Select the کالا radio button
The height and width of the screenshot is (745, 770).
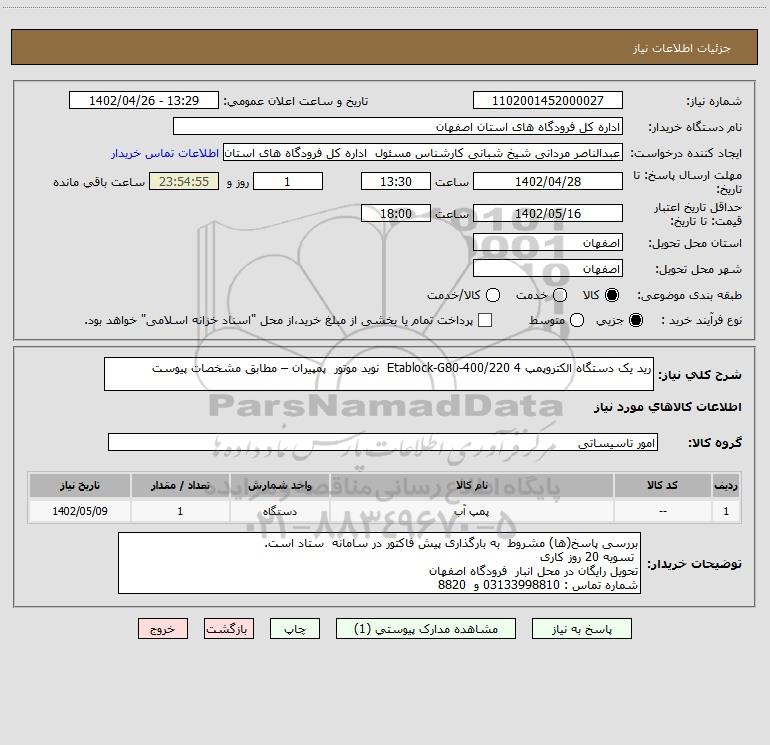[x=612, y=295]
